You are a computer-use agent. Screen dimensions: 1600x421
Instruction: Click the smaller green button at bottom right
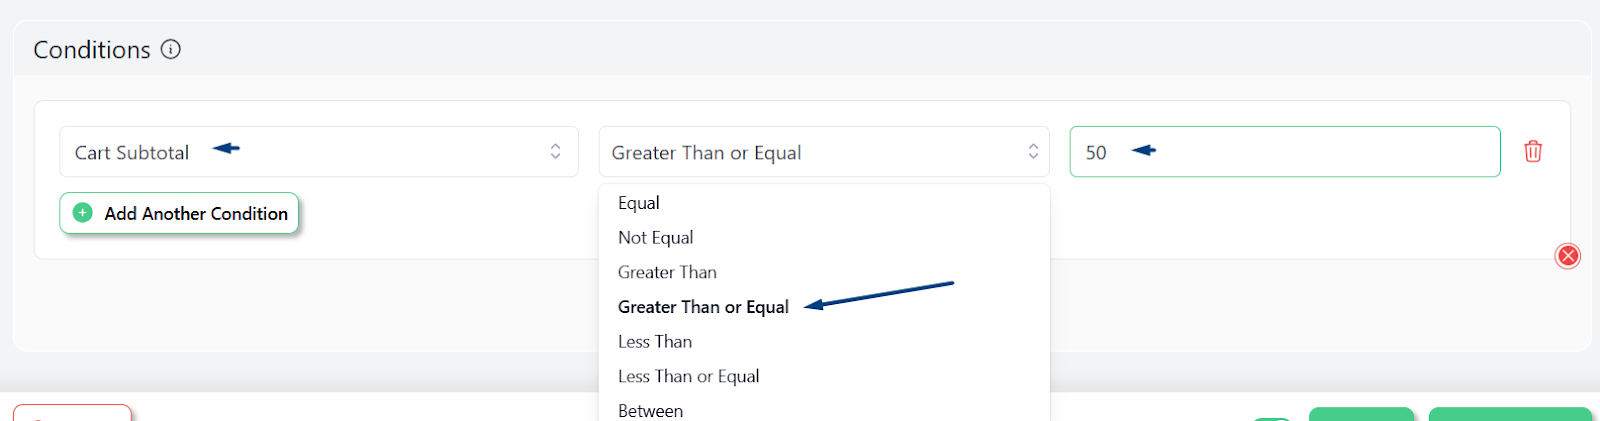[x=1361, y=414]
